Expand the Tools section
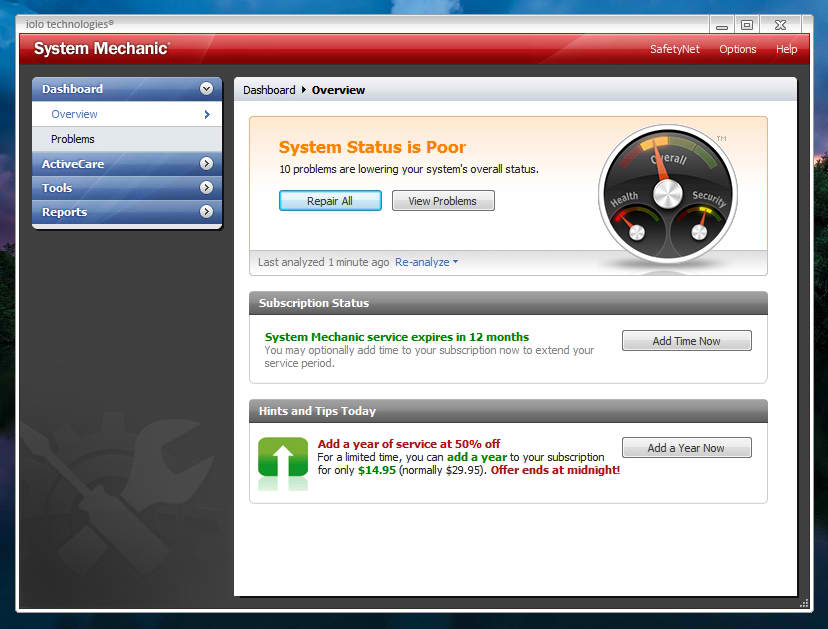828x629 pixels. [x=207, y=188]
